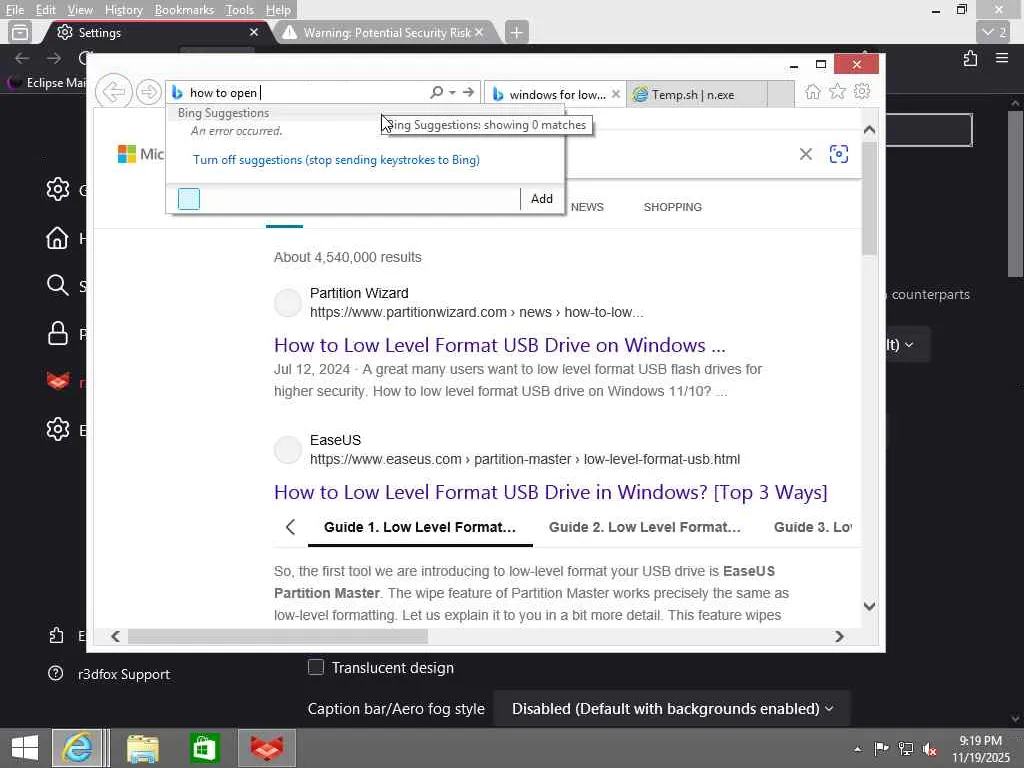This screenshot has width=1024, height=768.
Task: Open the Bookmarks menu in r3dfox
Action: coord(184,10)
